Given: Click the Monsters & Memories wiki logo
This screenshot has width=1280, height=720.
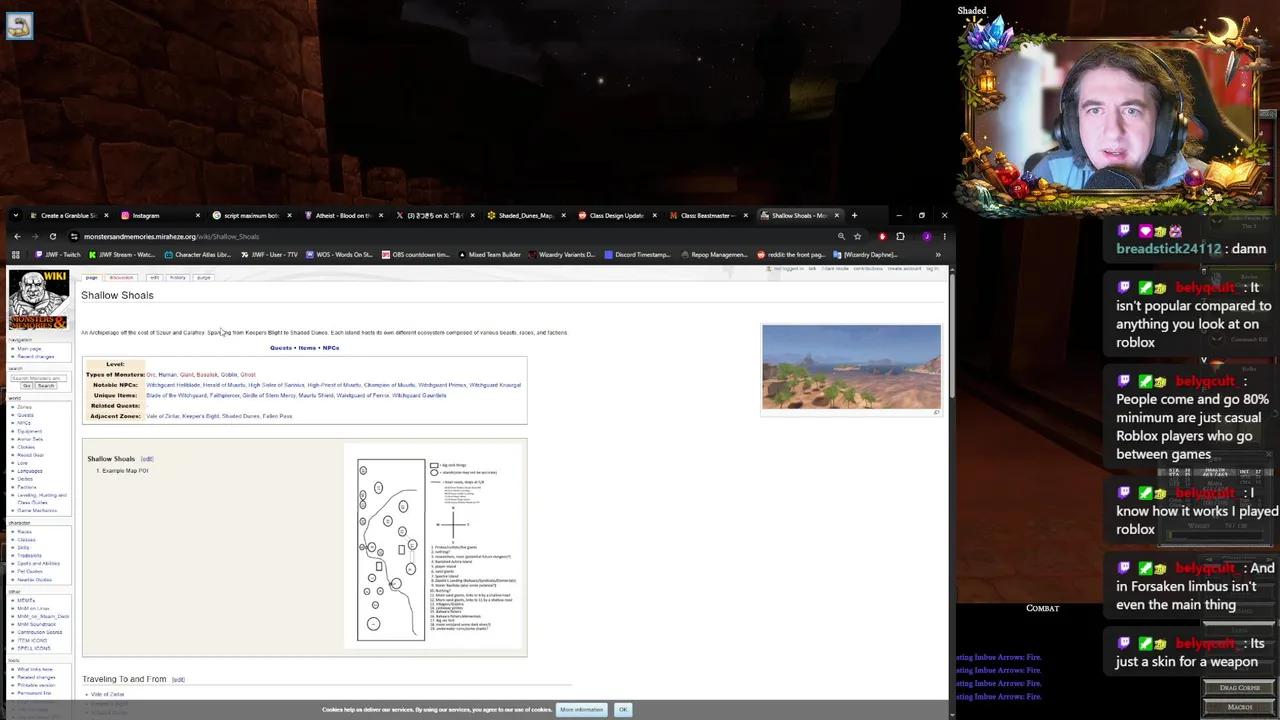Looking at the screenshot, I should click(38, 299).
